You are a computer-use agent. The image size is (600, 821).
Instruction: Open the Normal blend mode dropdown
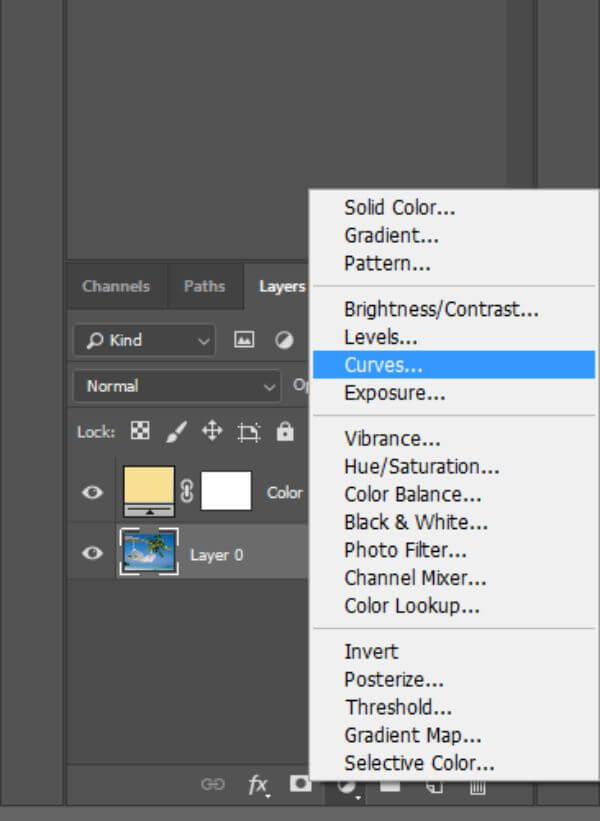[x=176, y=386]
